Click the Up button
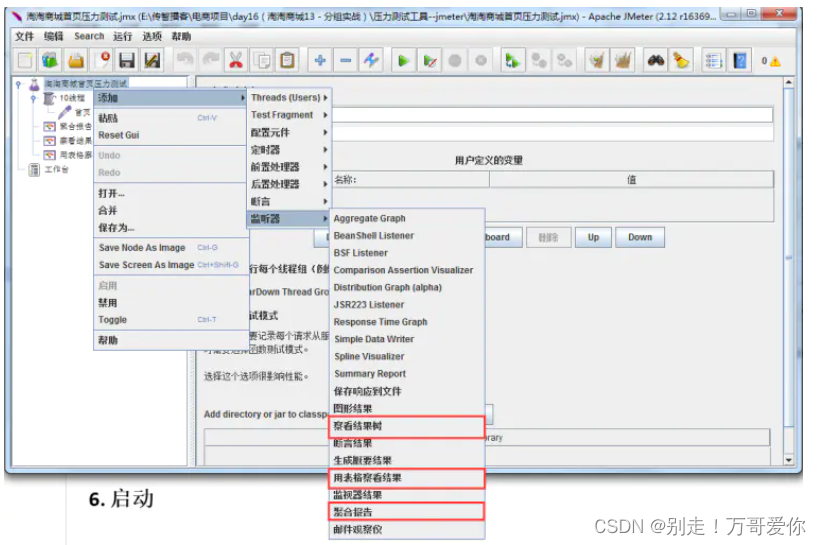This screenshot has height=545, width=821. click(x=593, y=237)
